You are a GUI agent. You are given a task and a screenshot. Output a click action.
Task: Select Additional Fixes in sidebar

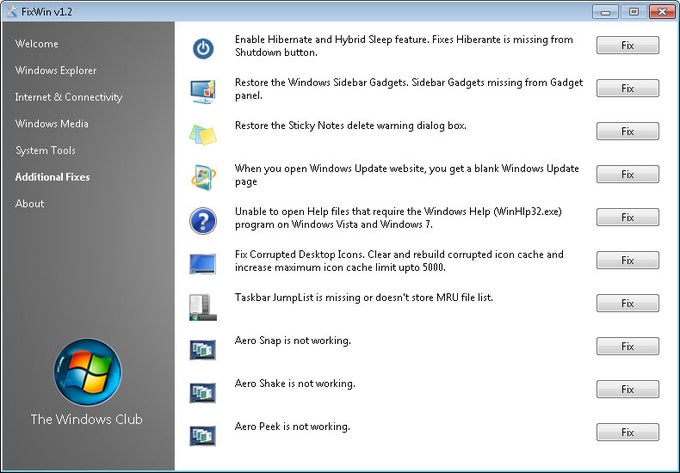pos(52,177)
